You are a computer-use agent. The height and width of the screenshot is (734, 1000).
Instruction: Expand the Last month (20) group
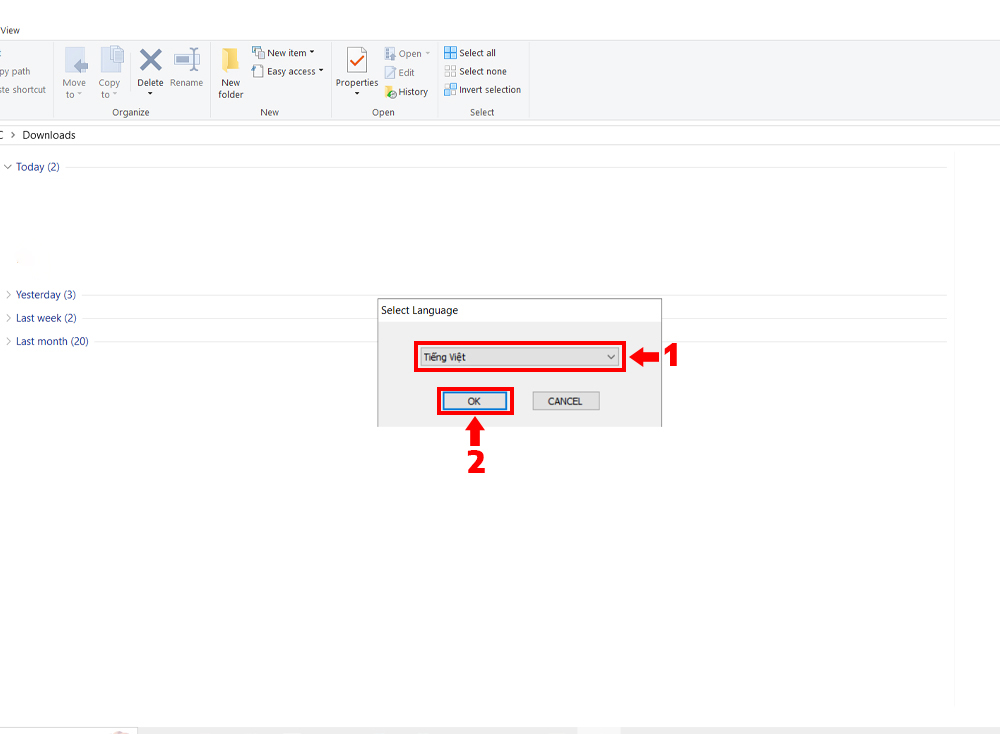[8, 341]
